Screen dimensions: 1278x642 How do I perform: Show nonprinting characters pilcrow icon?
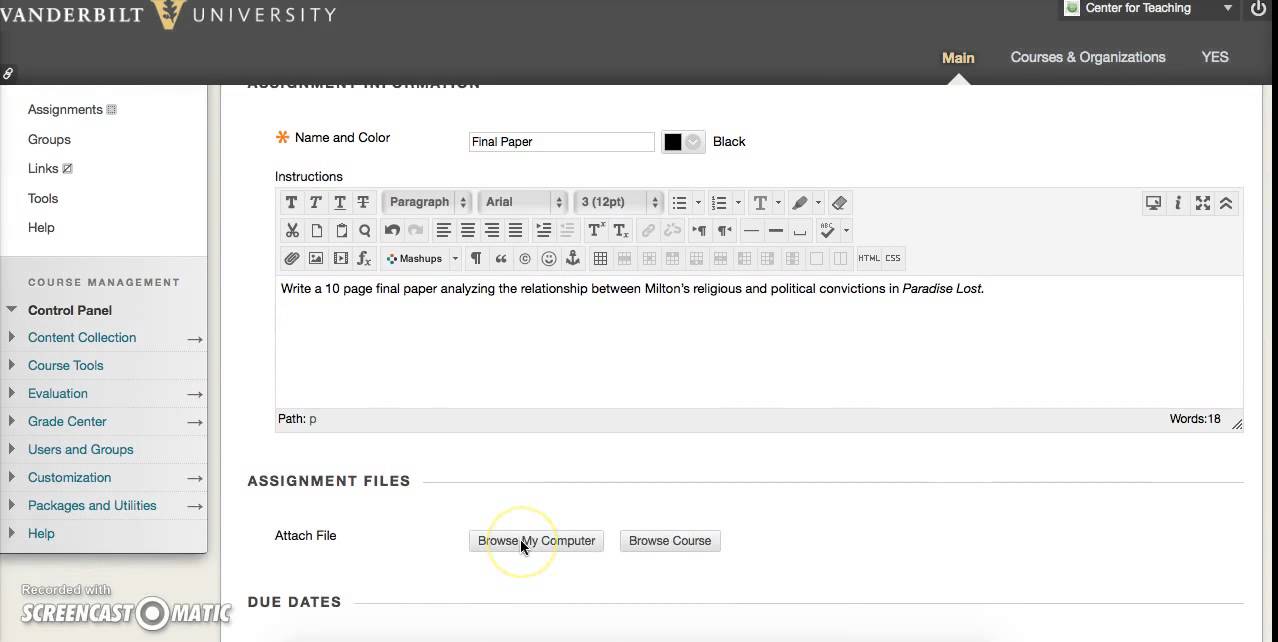(476, 258)
